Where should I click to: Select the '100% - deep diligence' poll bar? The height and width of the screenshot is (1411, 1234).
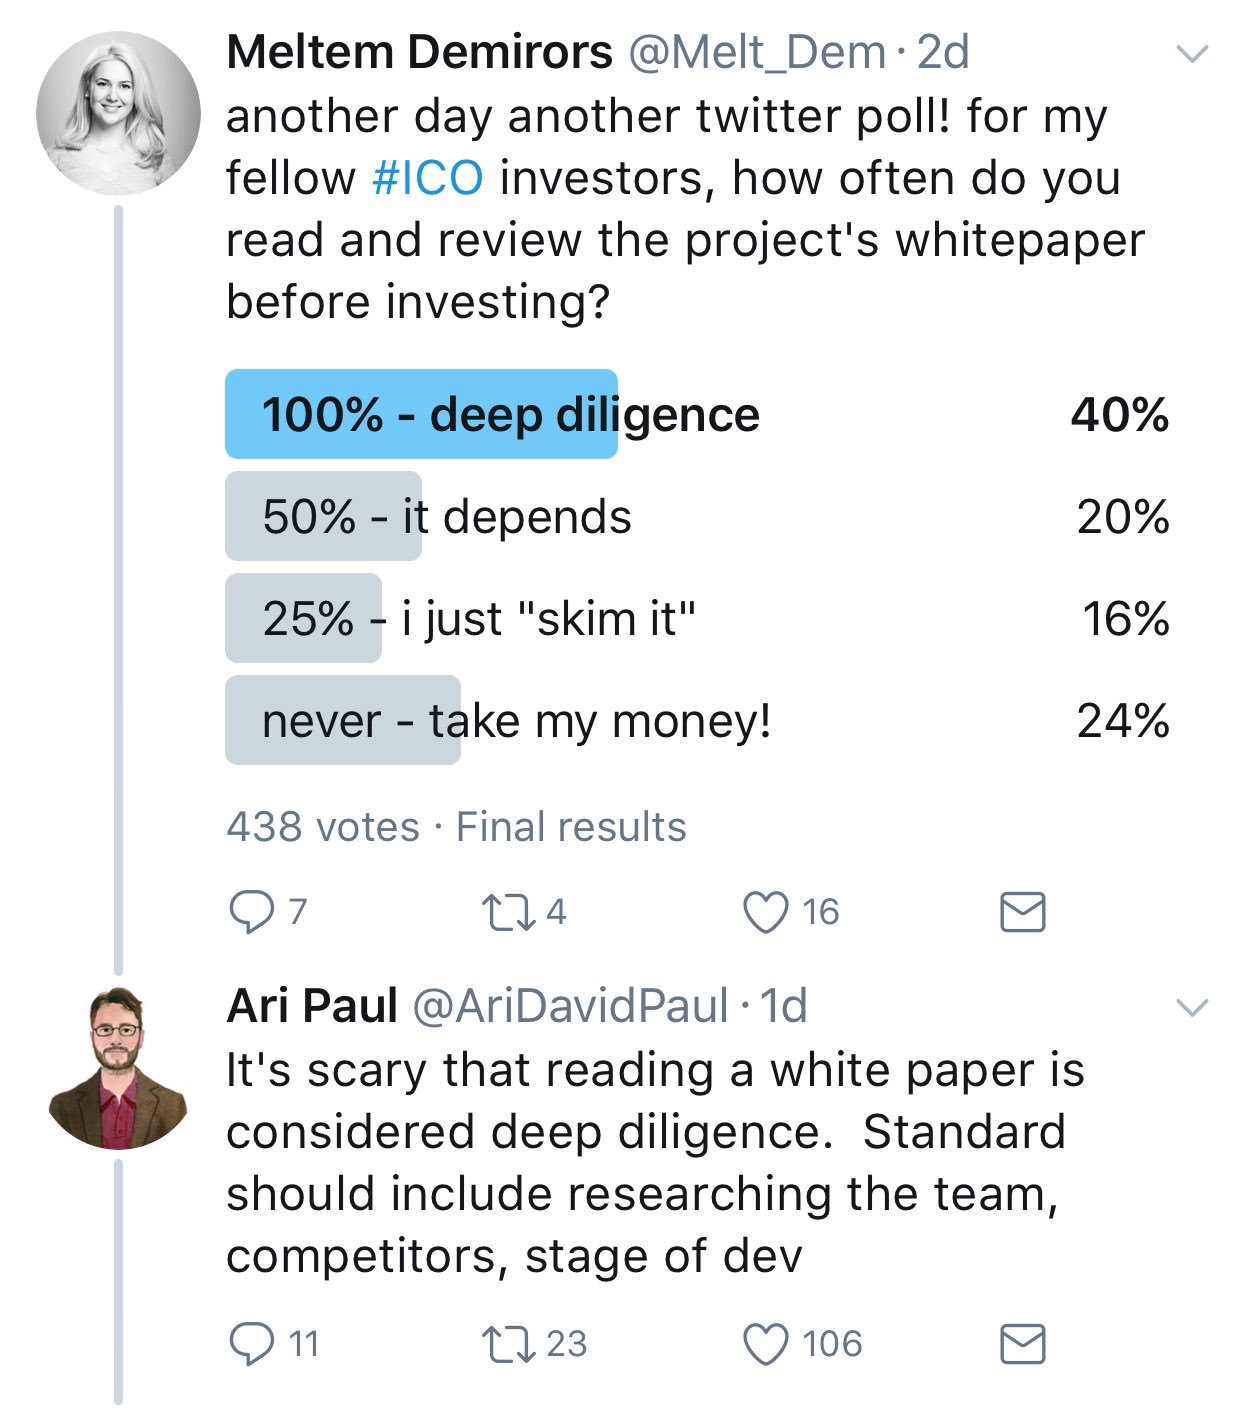(510, 415)
